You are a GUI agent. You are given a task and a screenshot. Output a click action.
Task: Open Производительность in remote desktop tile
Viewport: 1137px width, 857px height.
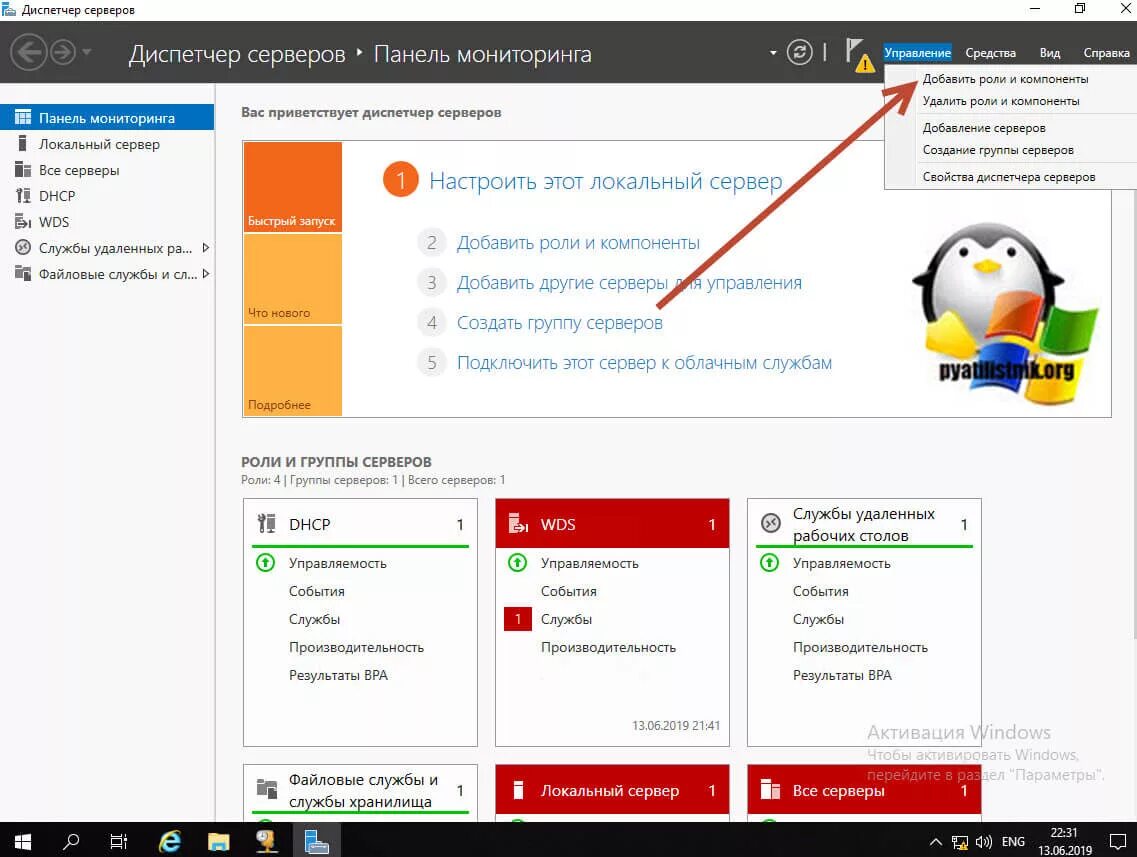[860, 647]
